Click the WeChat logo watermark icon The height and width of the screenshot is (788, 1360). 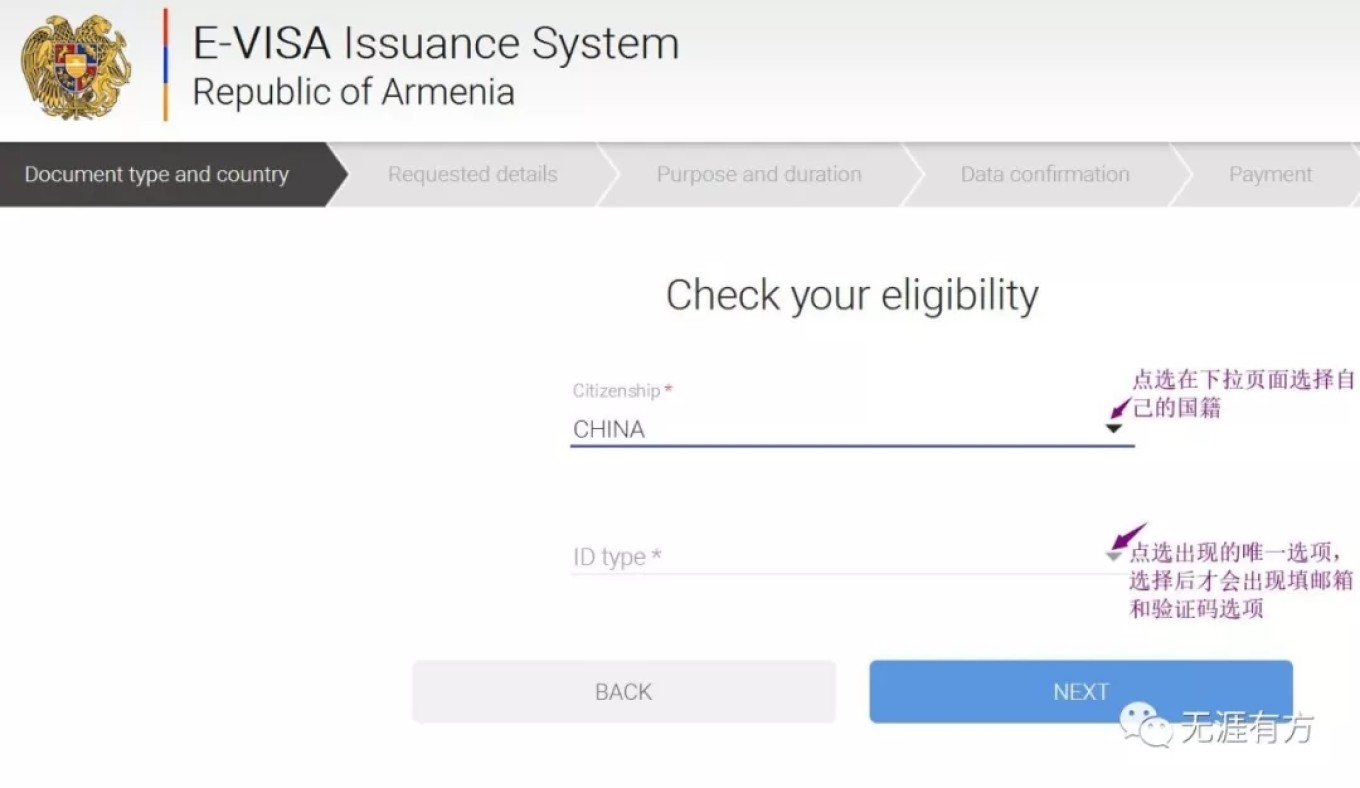pos(1145,725)
